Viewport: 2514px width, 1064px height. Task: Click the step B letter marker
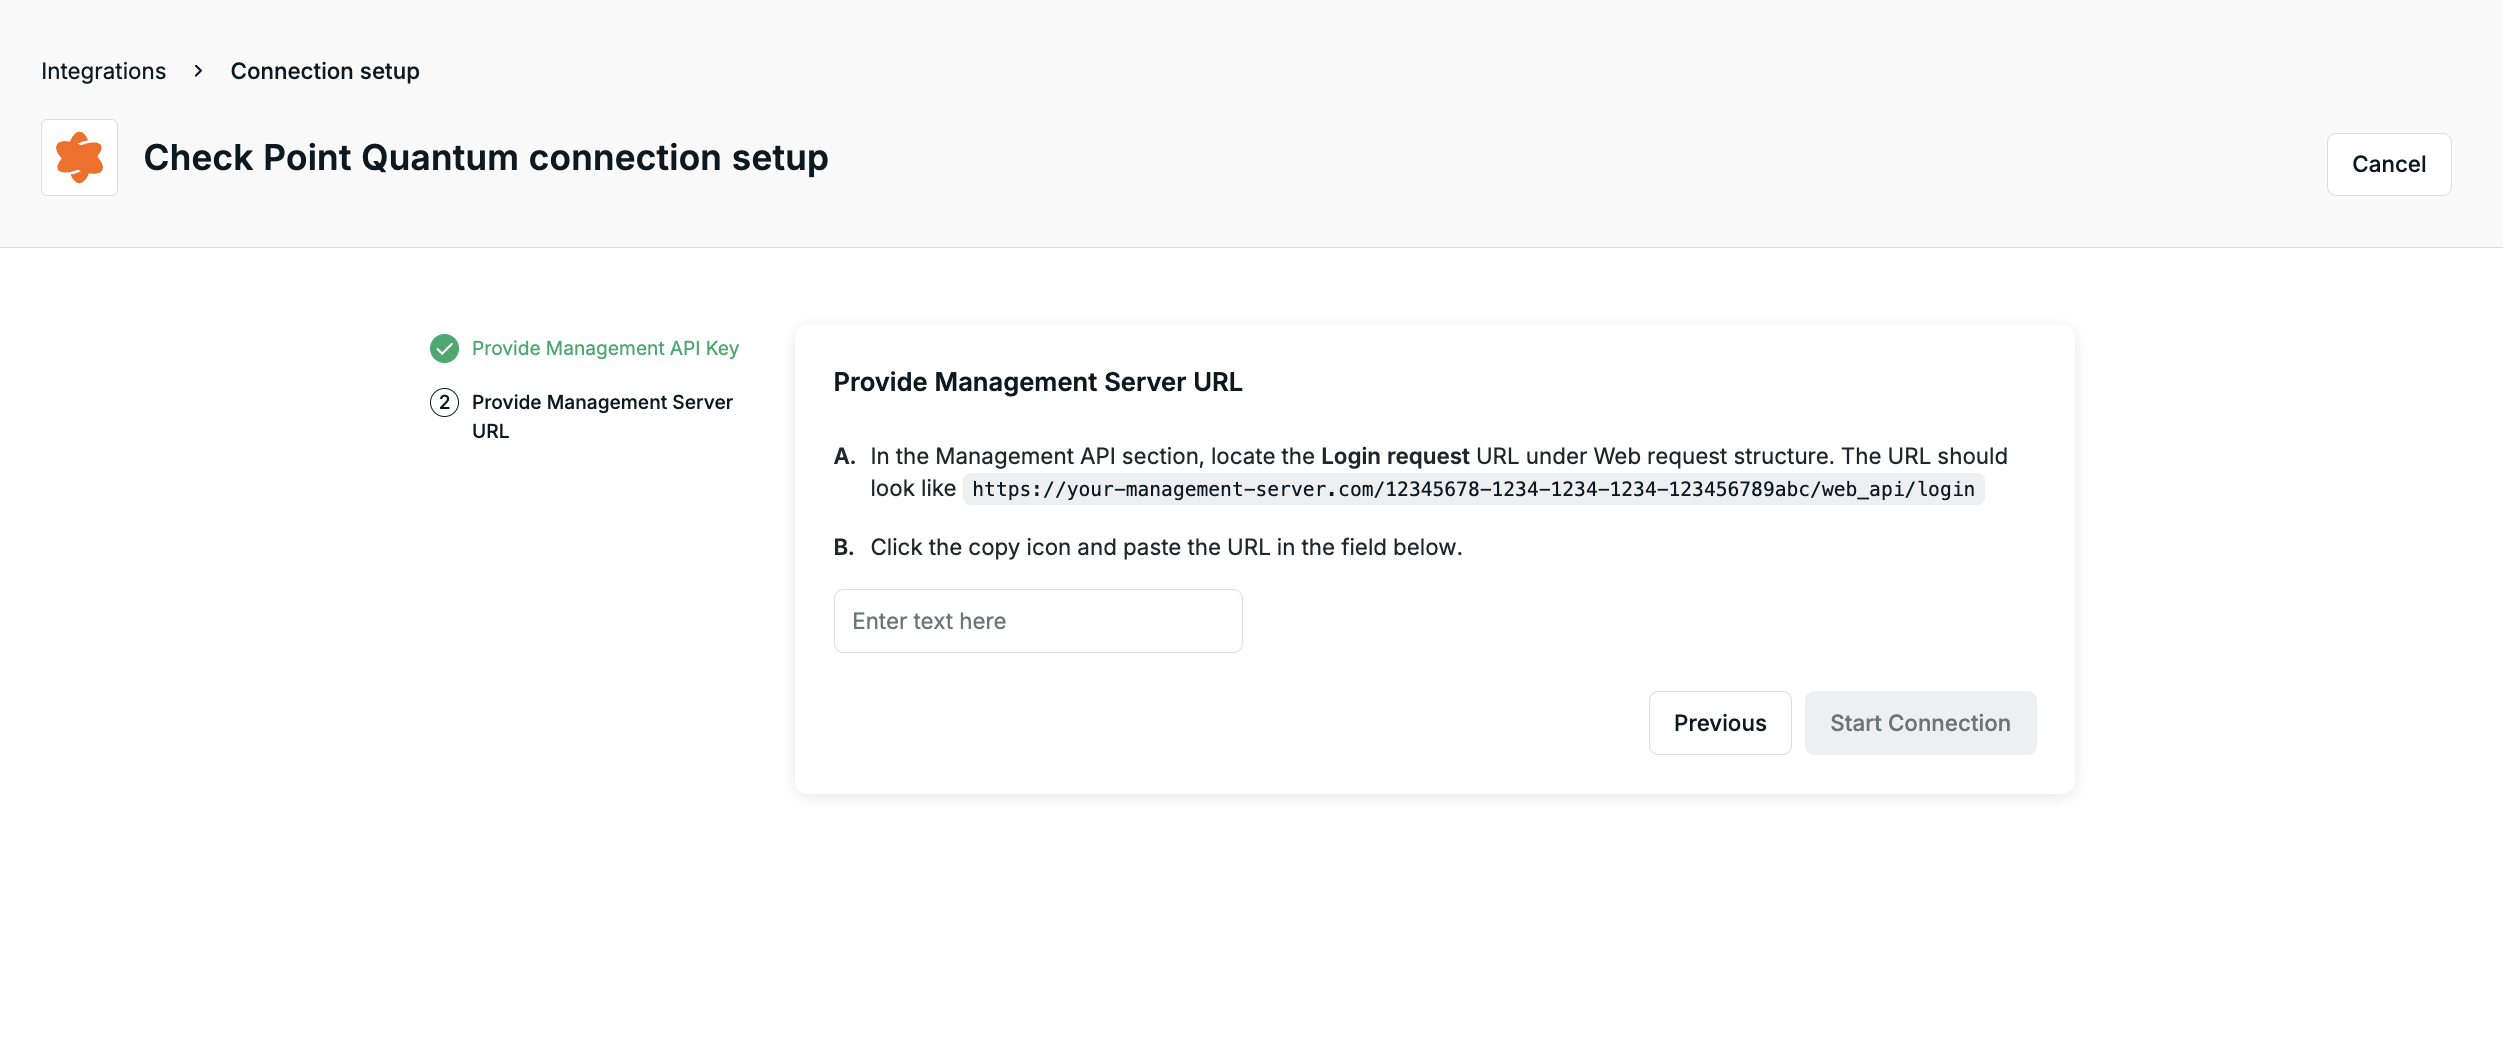click(844, 547)
